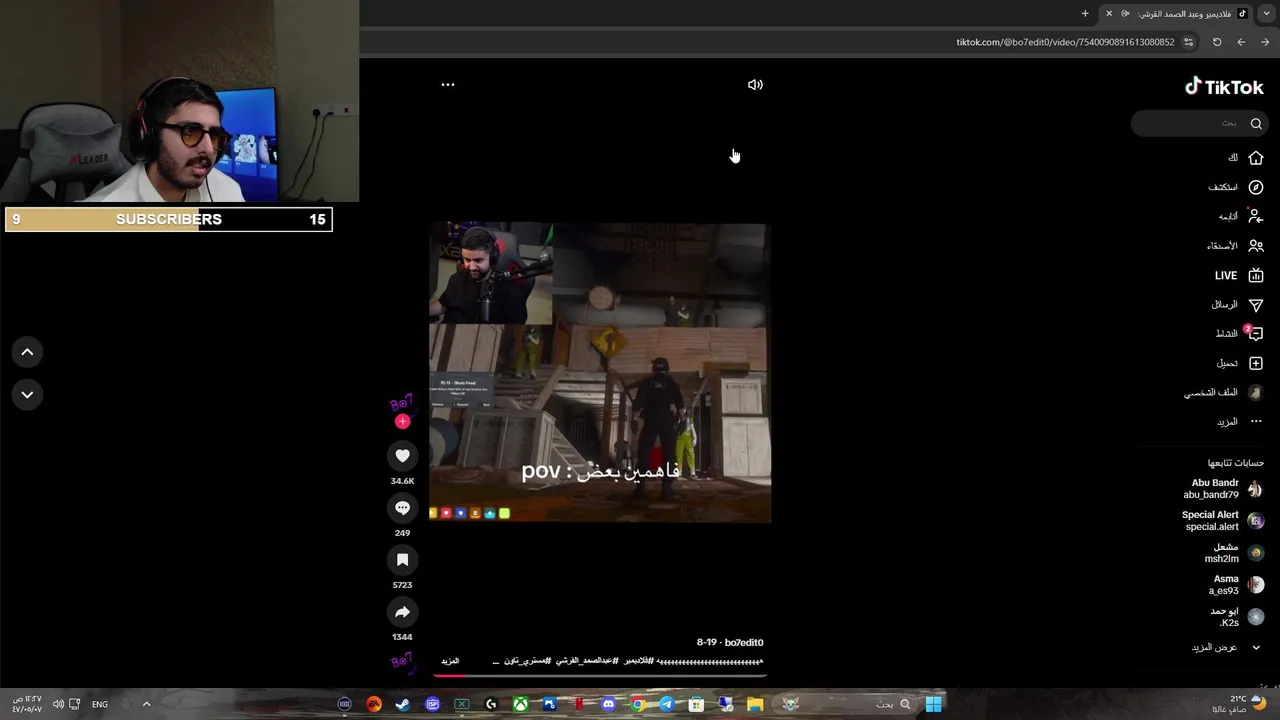The height and width of the screenshot is (720, 1280).
Task: Go to next video with down arrow
Action: point(27,394)
